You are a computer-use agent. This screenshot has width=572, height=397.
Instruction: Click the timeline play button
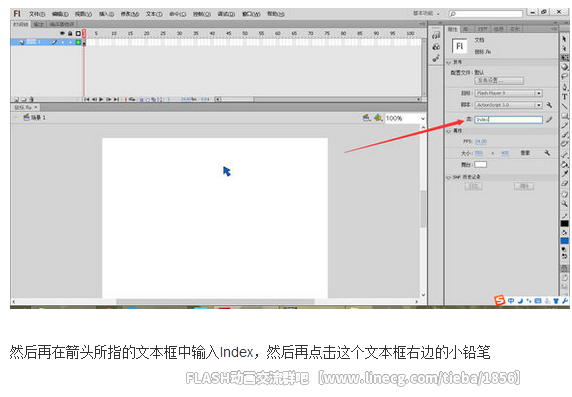point(101,99)
